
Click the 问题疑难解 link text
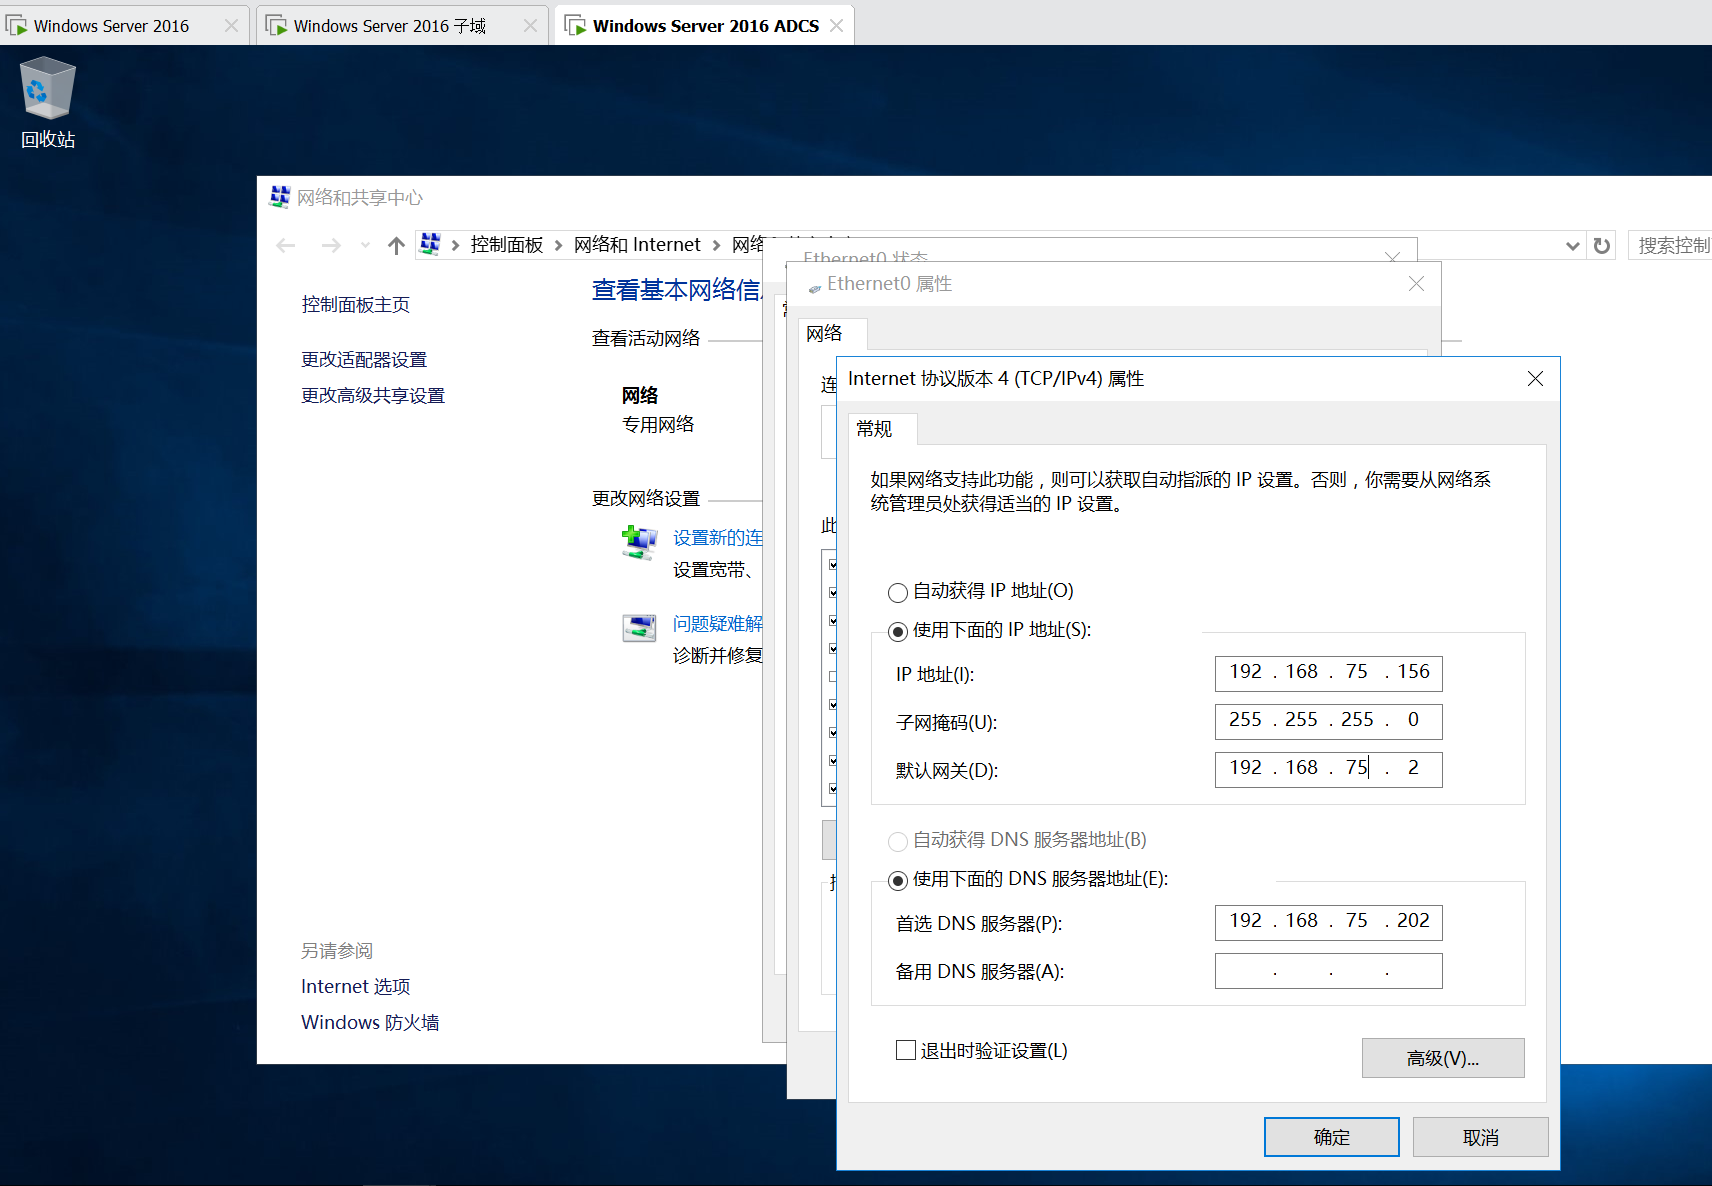(718, 624)
